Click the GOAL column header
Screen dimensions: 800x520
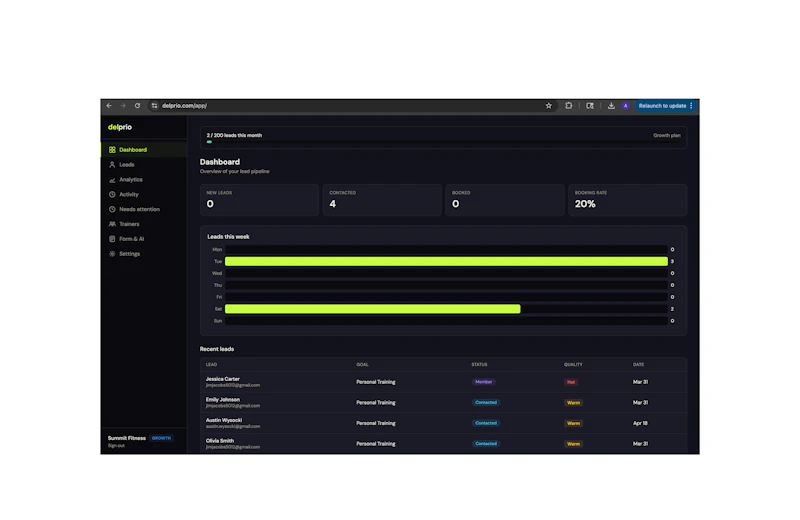coord(362,364)
